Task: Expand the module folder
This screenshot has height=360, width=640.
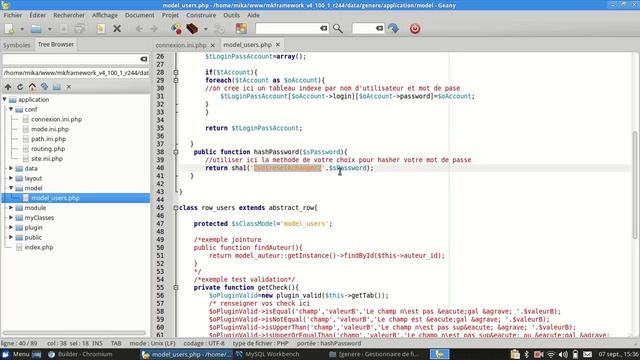Action: 11,207
